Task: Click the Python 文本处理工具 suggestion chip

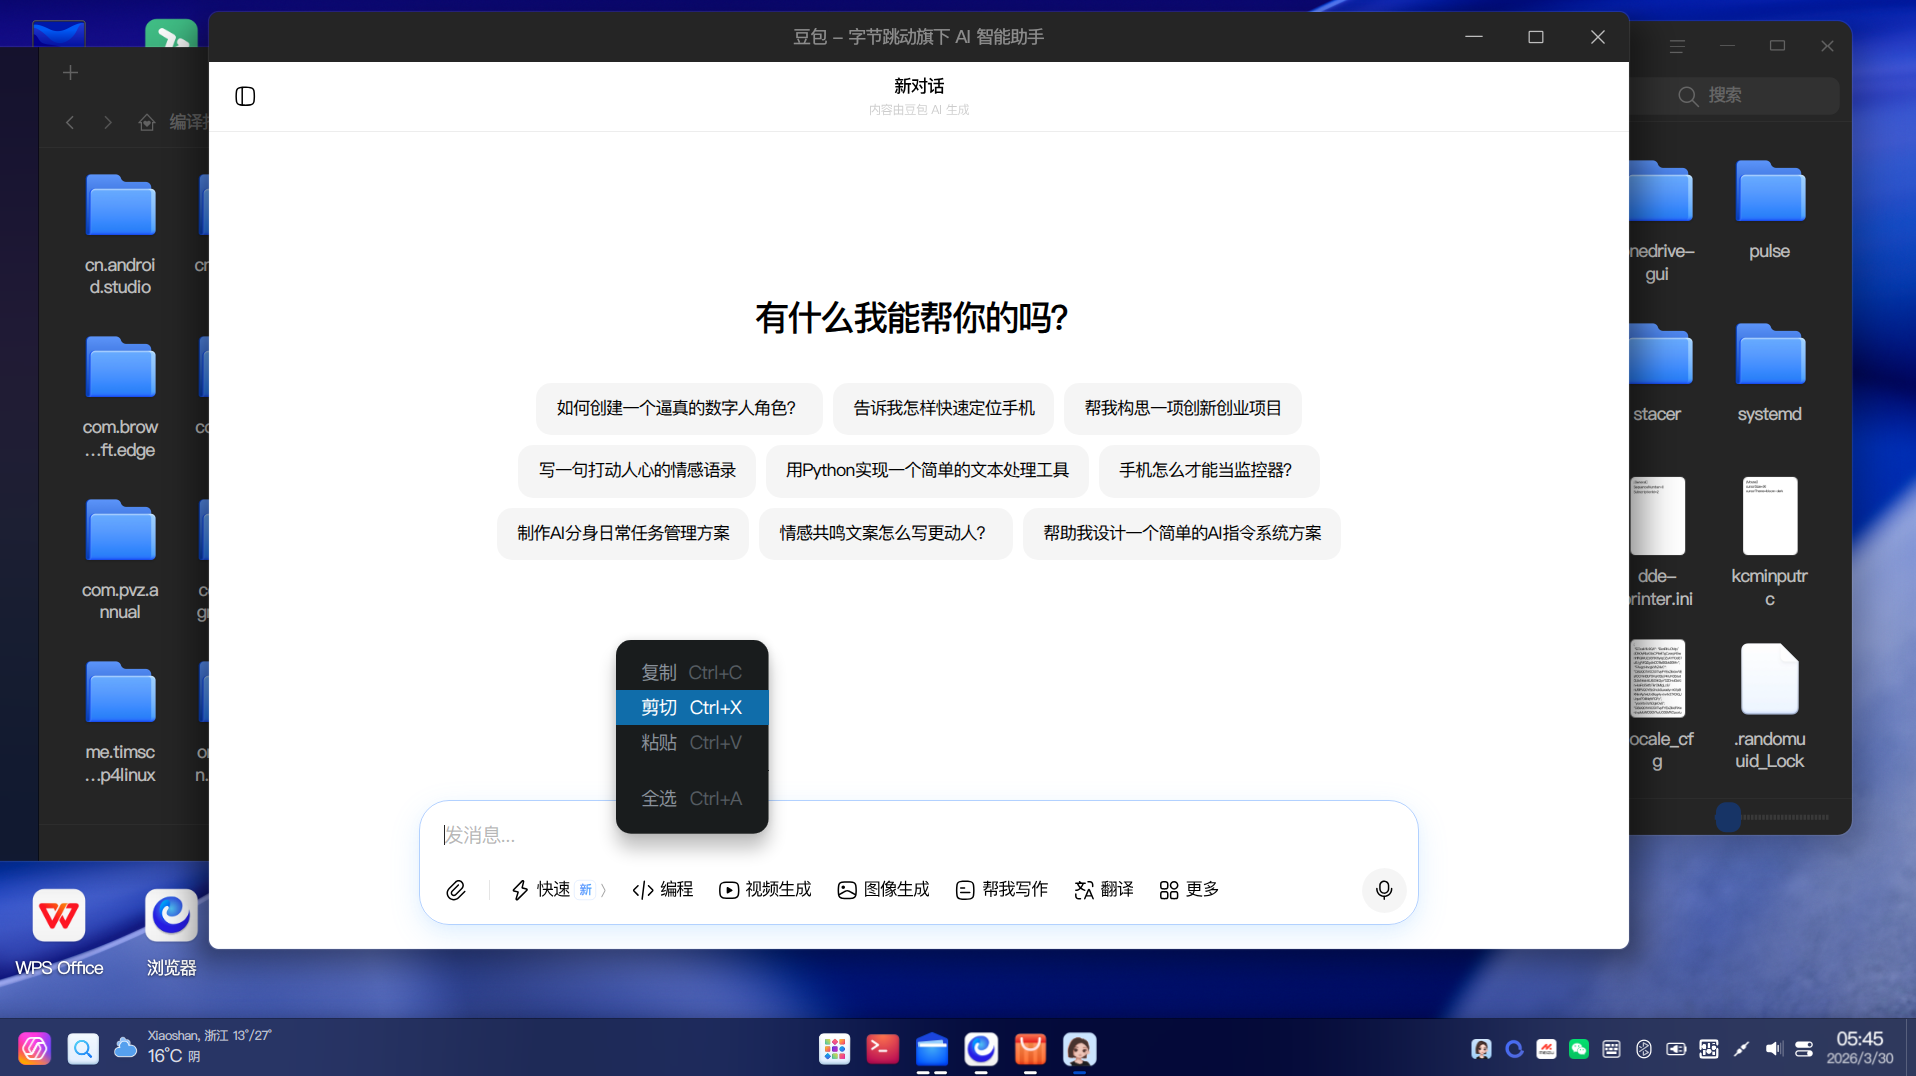Action: 927,470
